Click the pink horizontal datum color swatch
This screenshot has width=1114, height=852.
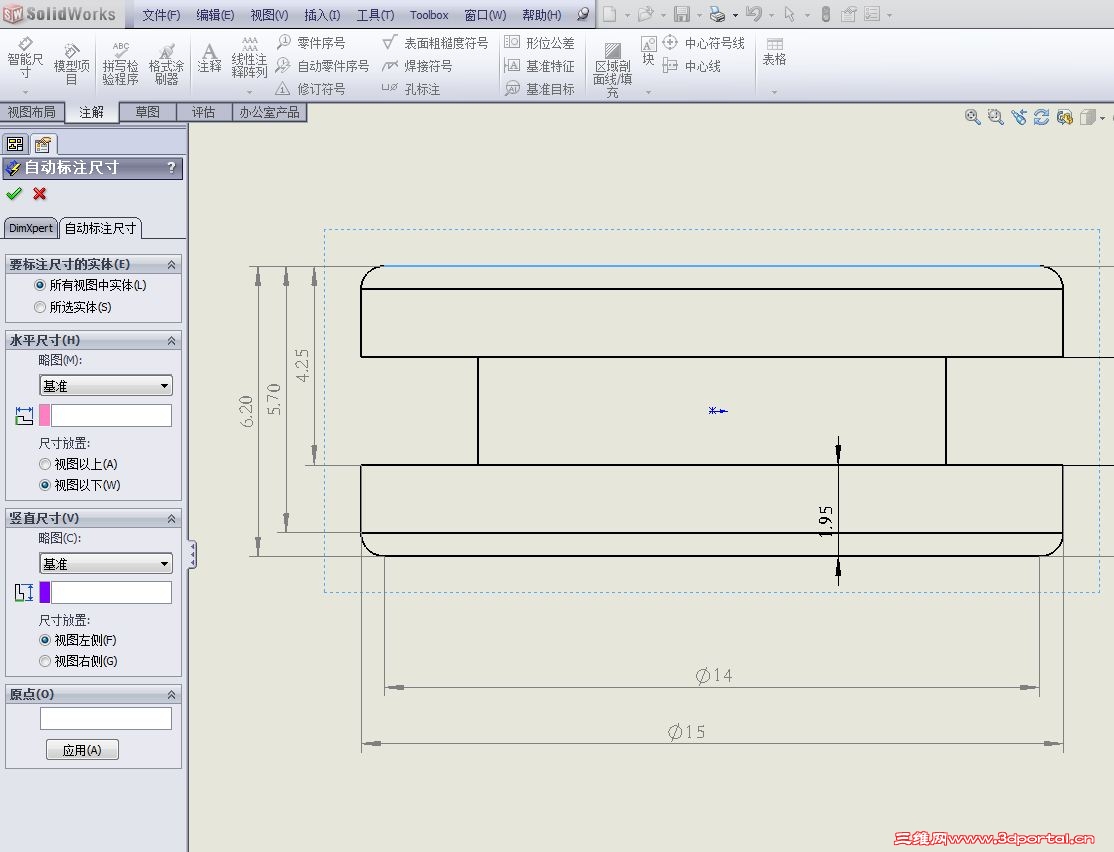point(45,415)
